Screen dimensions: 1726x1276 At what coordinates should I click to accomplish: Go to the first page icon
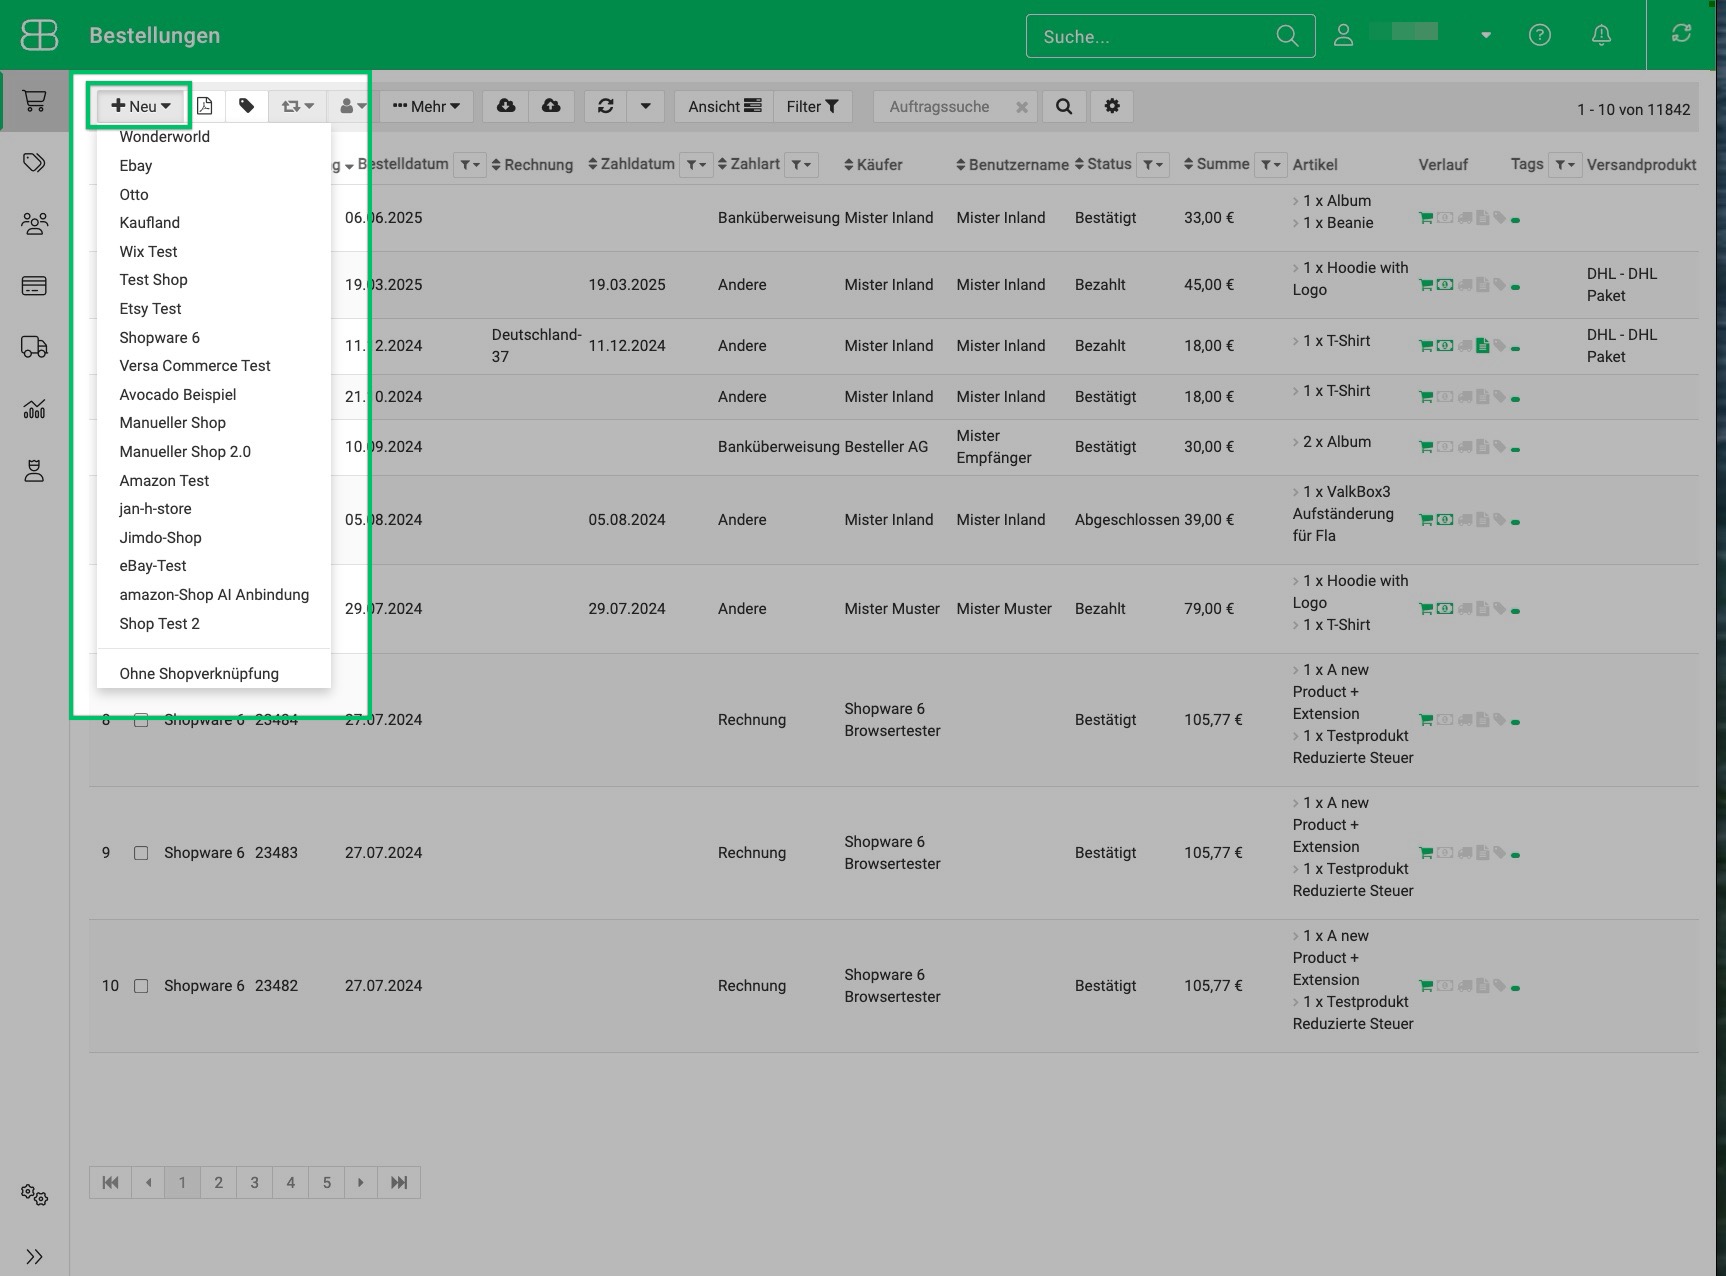click(x=110, y=1183)
